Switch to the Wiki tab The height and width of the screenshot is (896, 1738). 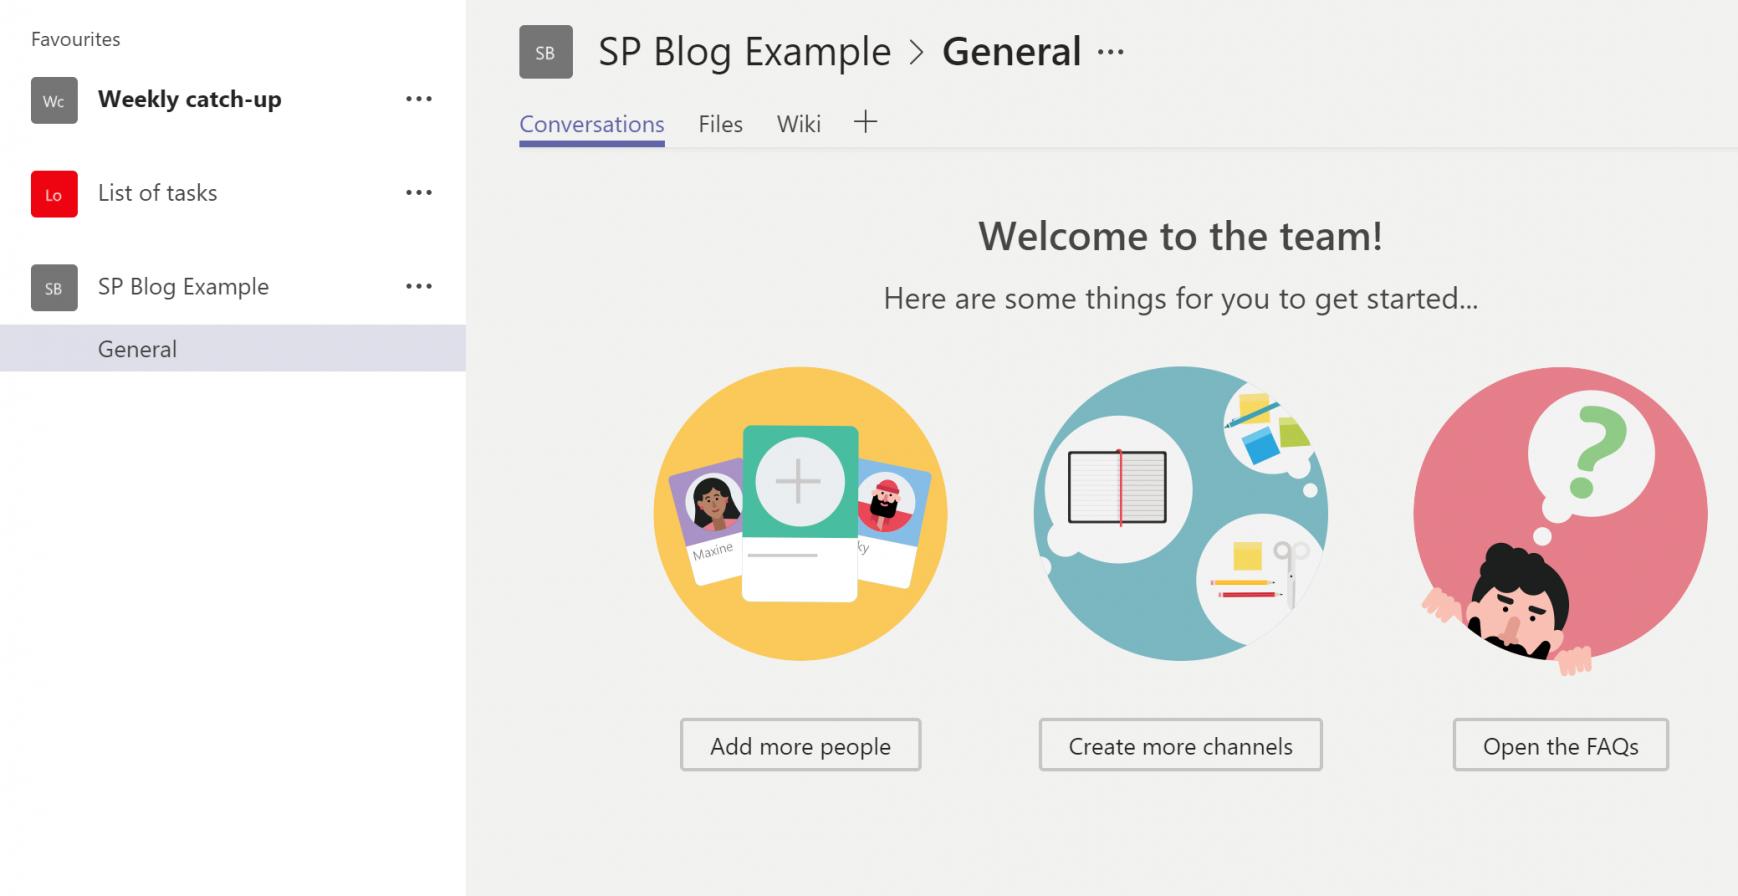(x=799, y=124)
